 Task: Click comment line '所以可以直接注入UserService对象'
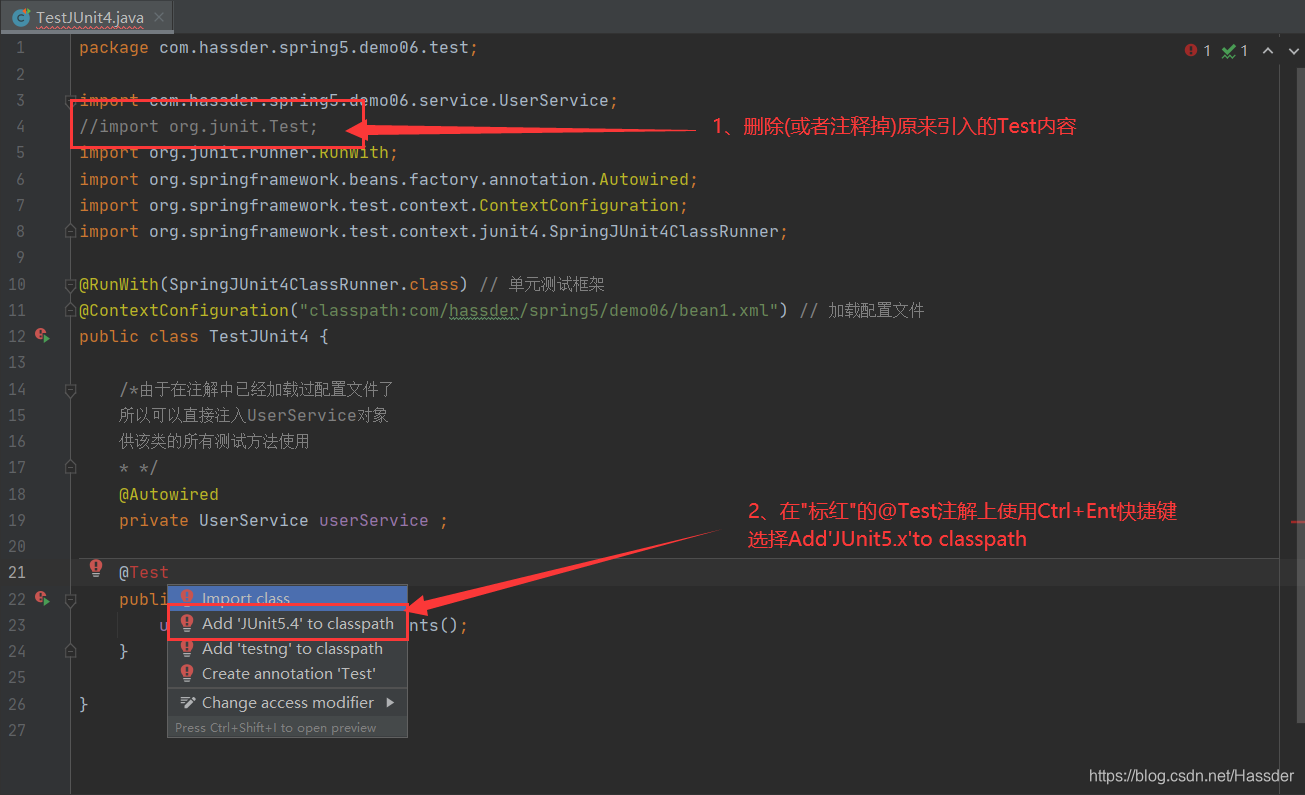point(253,415)
